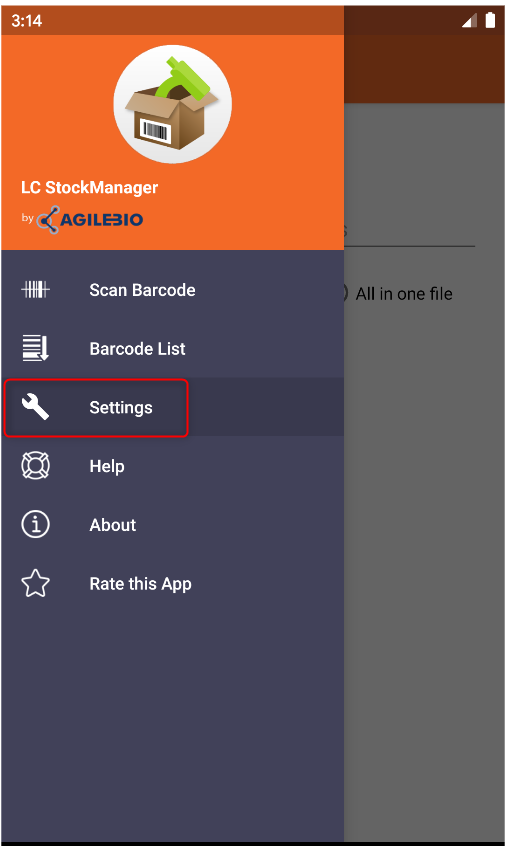This screenshot has height=846, width=507.
Task: Tap the wrench Settings icon
Action: pos(36,407)
